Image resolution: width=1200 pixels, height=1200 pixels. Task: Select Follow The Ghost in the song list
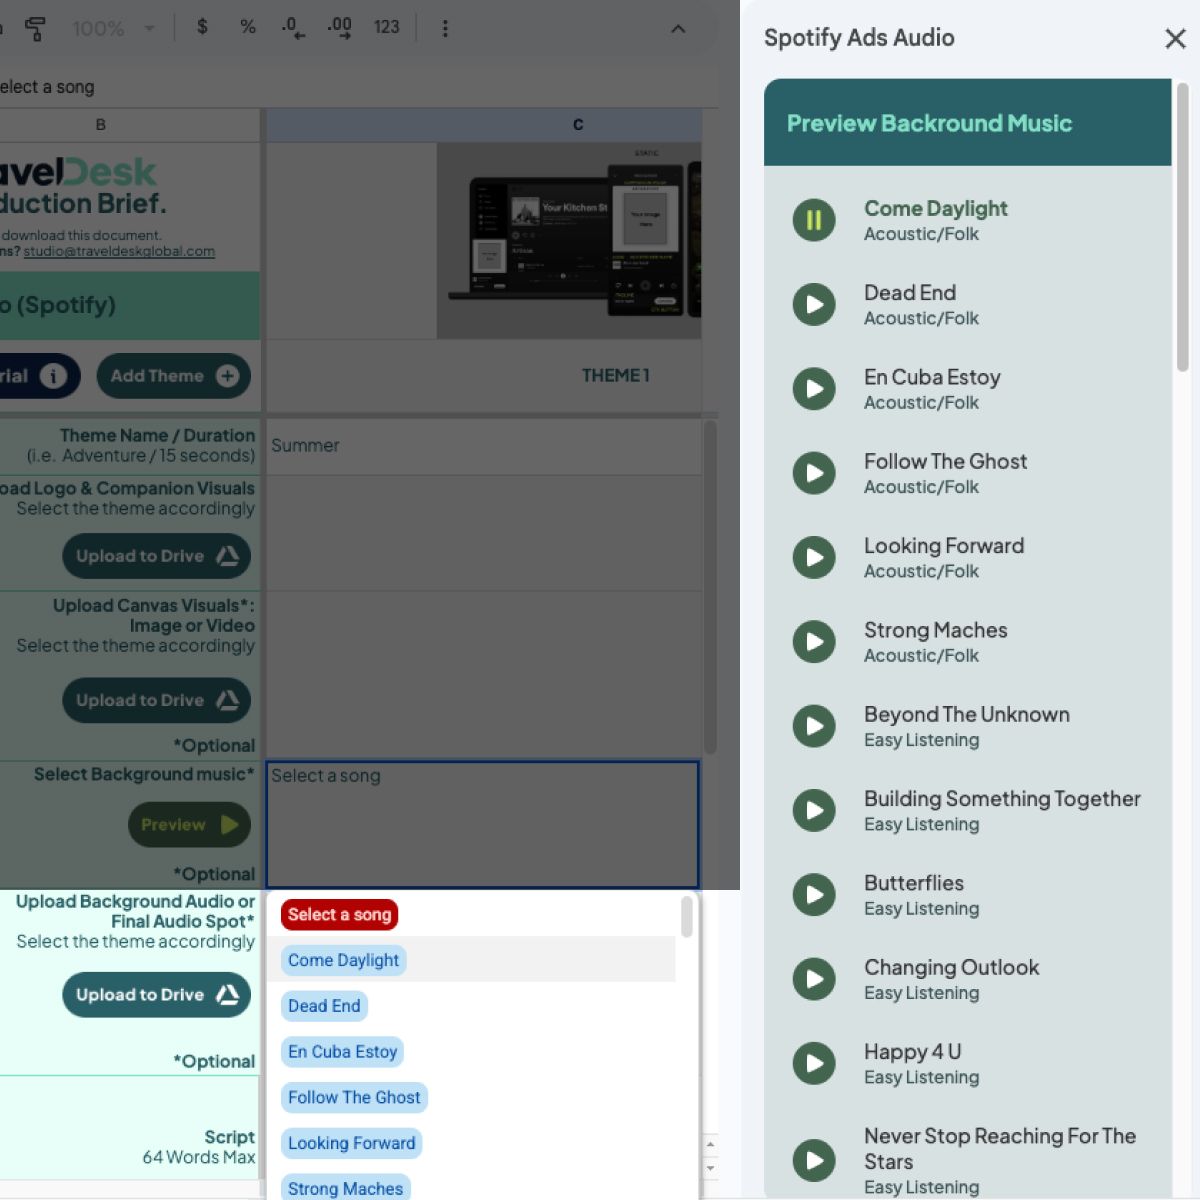pos(353,1097)
